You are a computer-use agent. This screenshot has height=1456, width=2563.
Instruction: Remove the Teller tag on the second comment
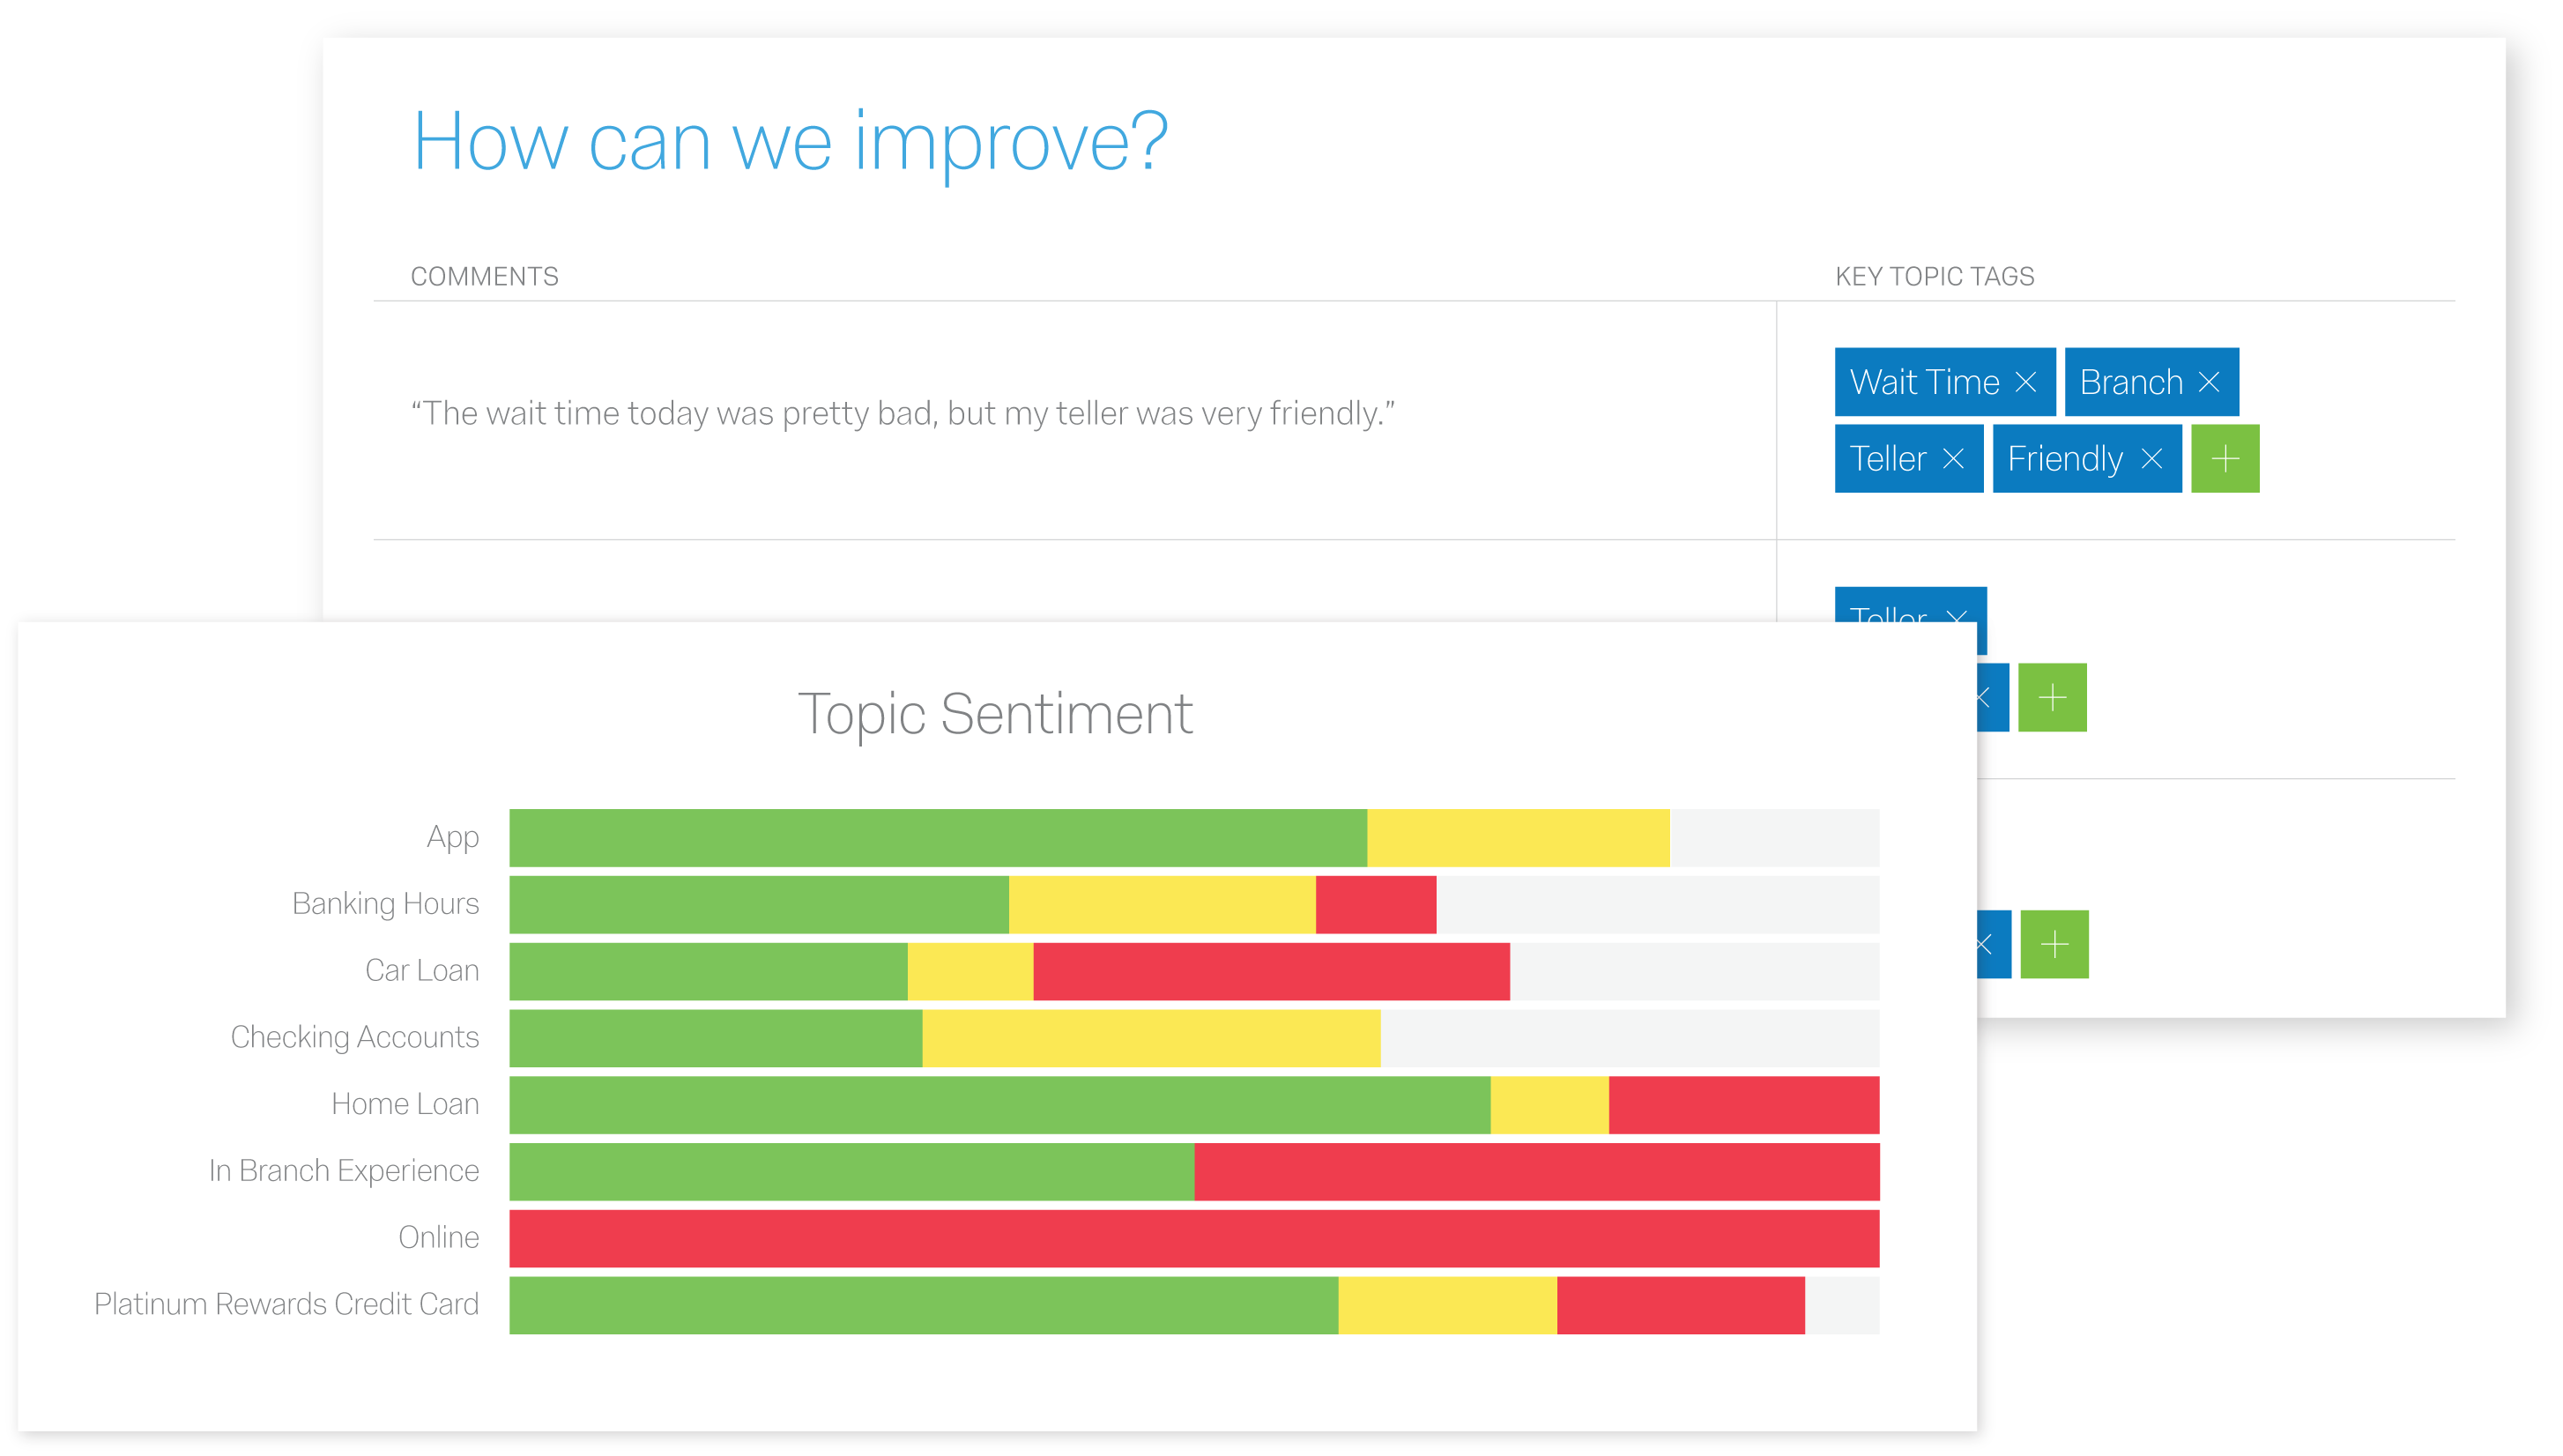point(1957,618)
